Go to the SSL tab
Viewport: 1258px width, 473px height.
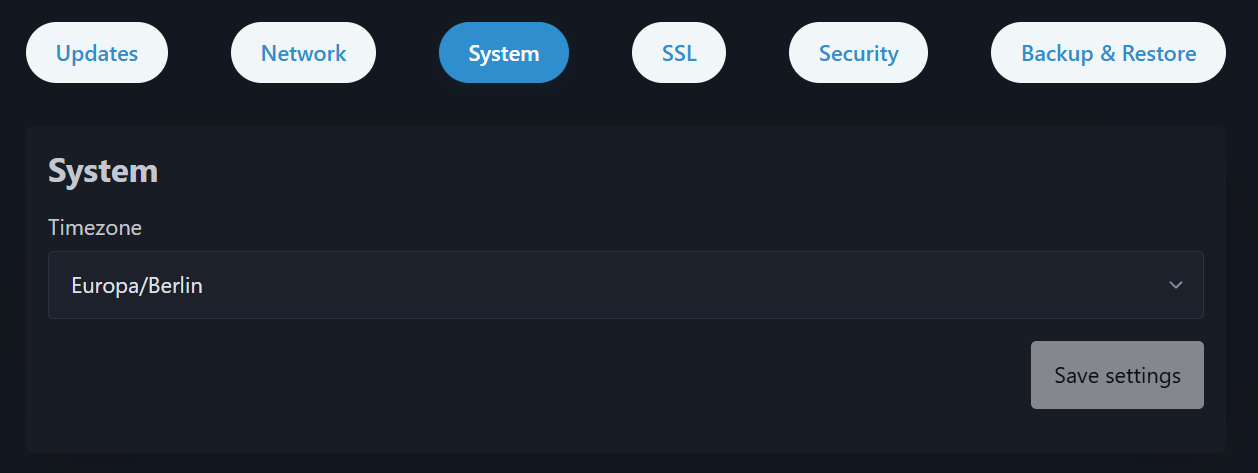(679, 53)
